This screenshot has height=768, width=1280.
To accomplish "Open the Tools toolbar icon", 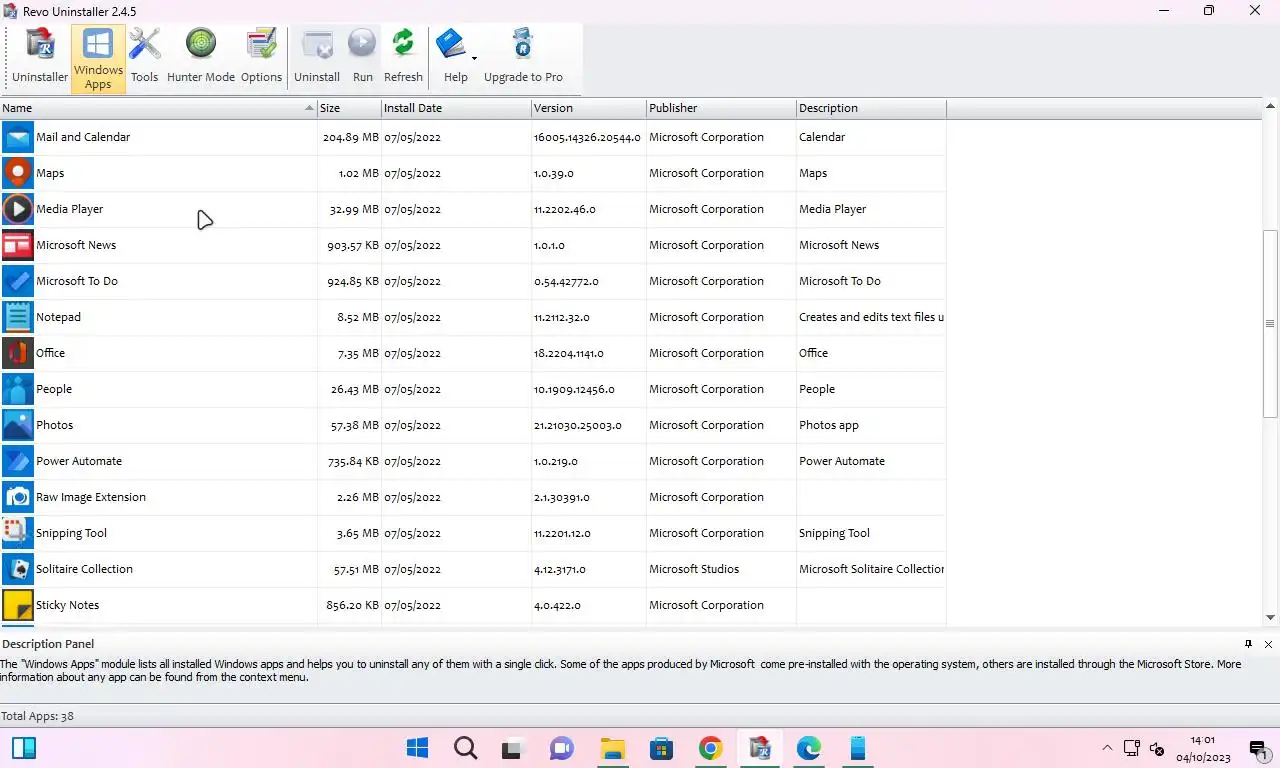I will tap(144, 58).
